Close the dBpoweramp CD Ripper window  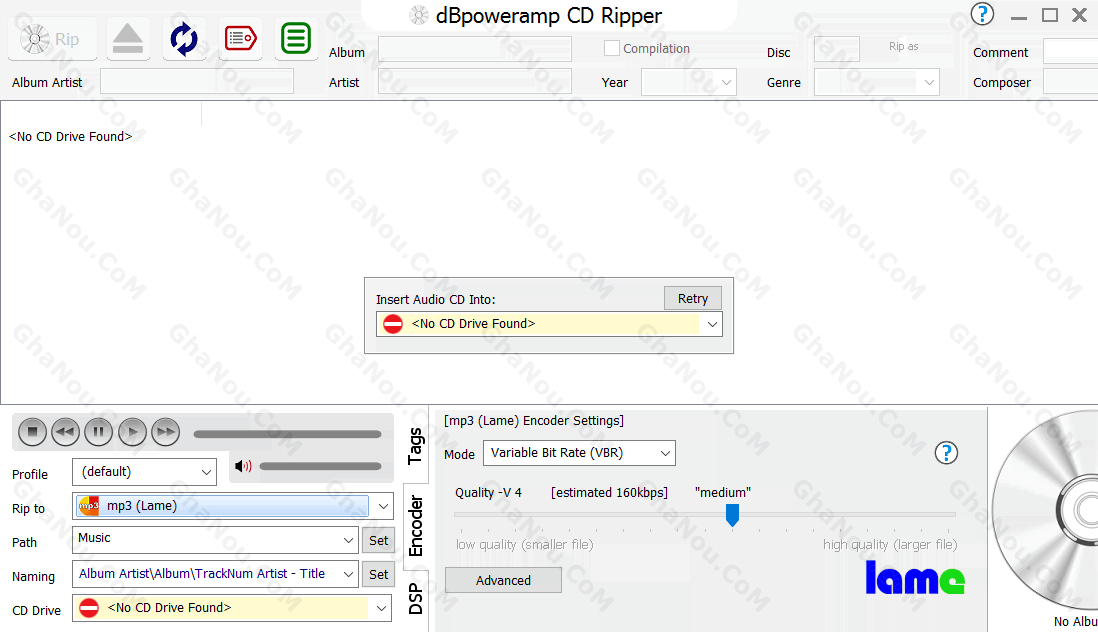click(1080, 15)
